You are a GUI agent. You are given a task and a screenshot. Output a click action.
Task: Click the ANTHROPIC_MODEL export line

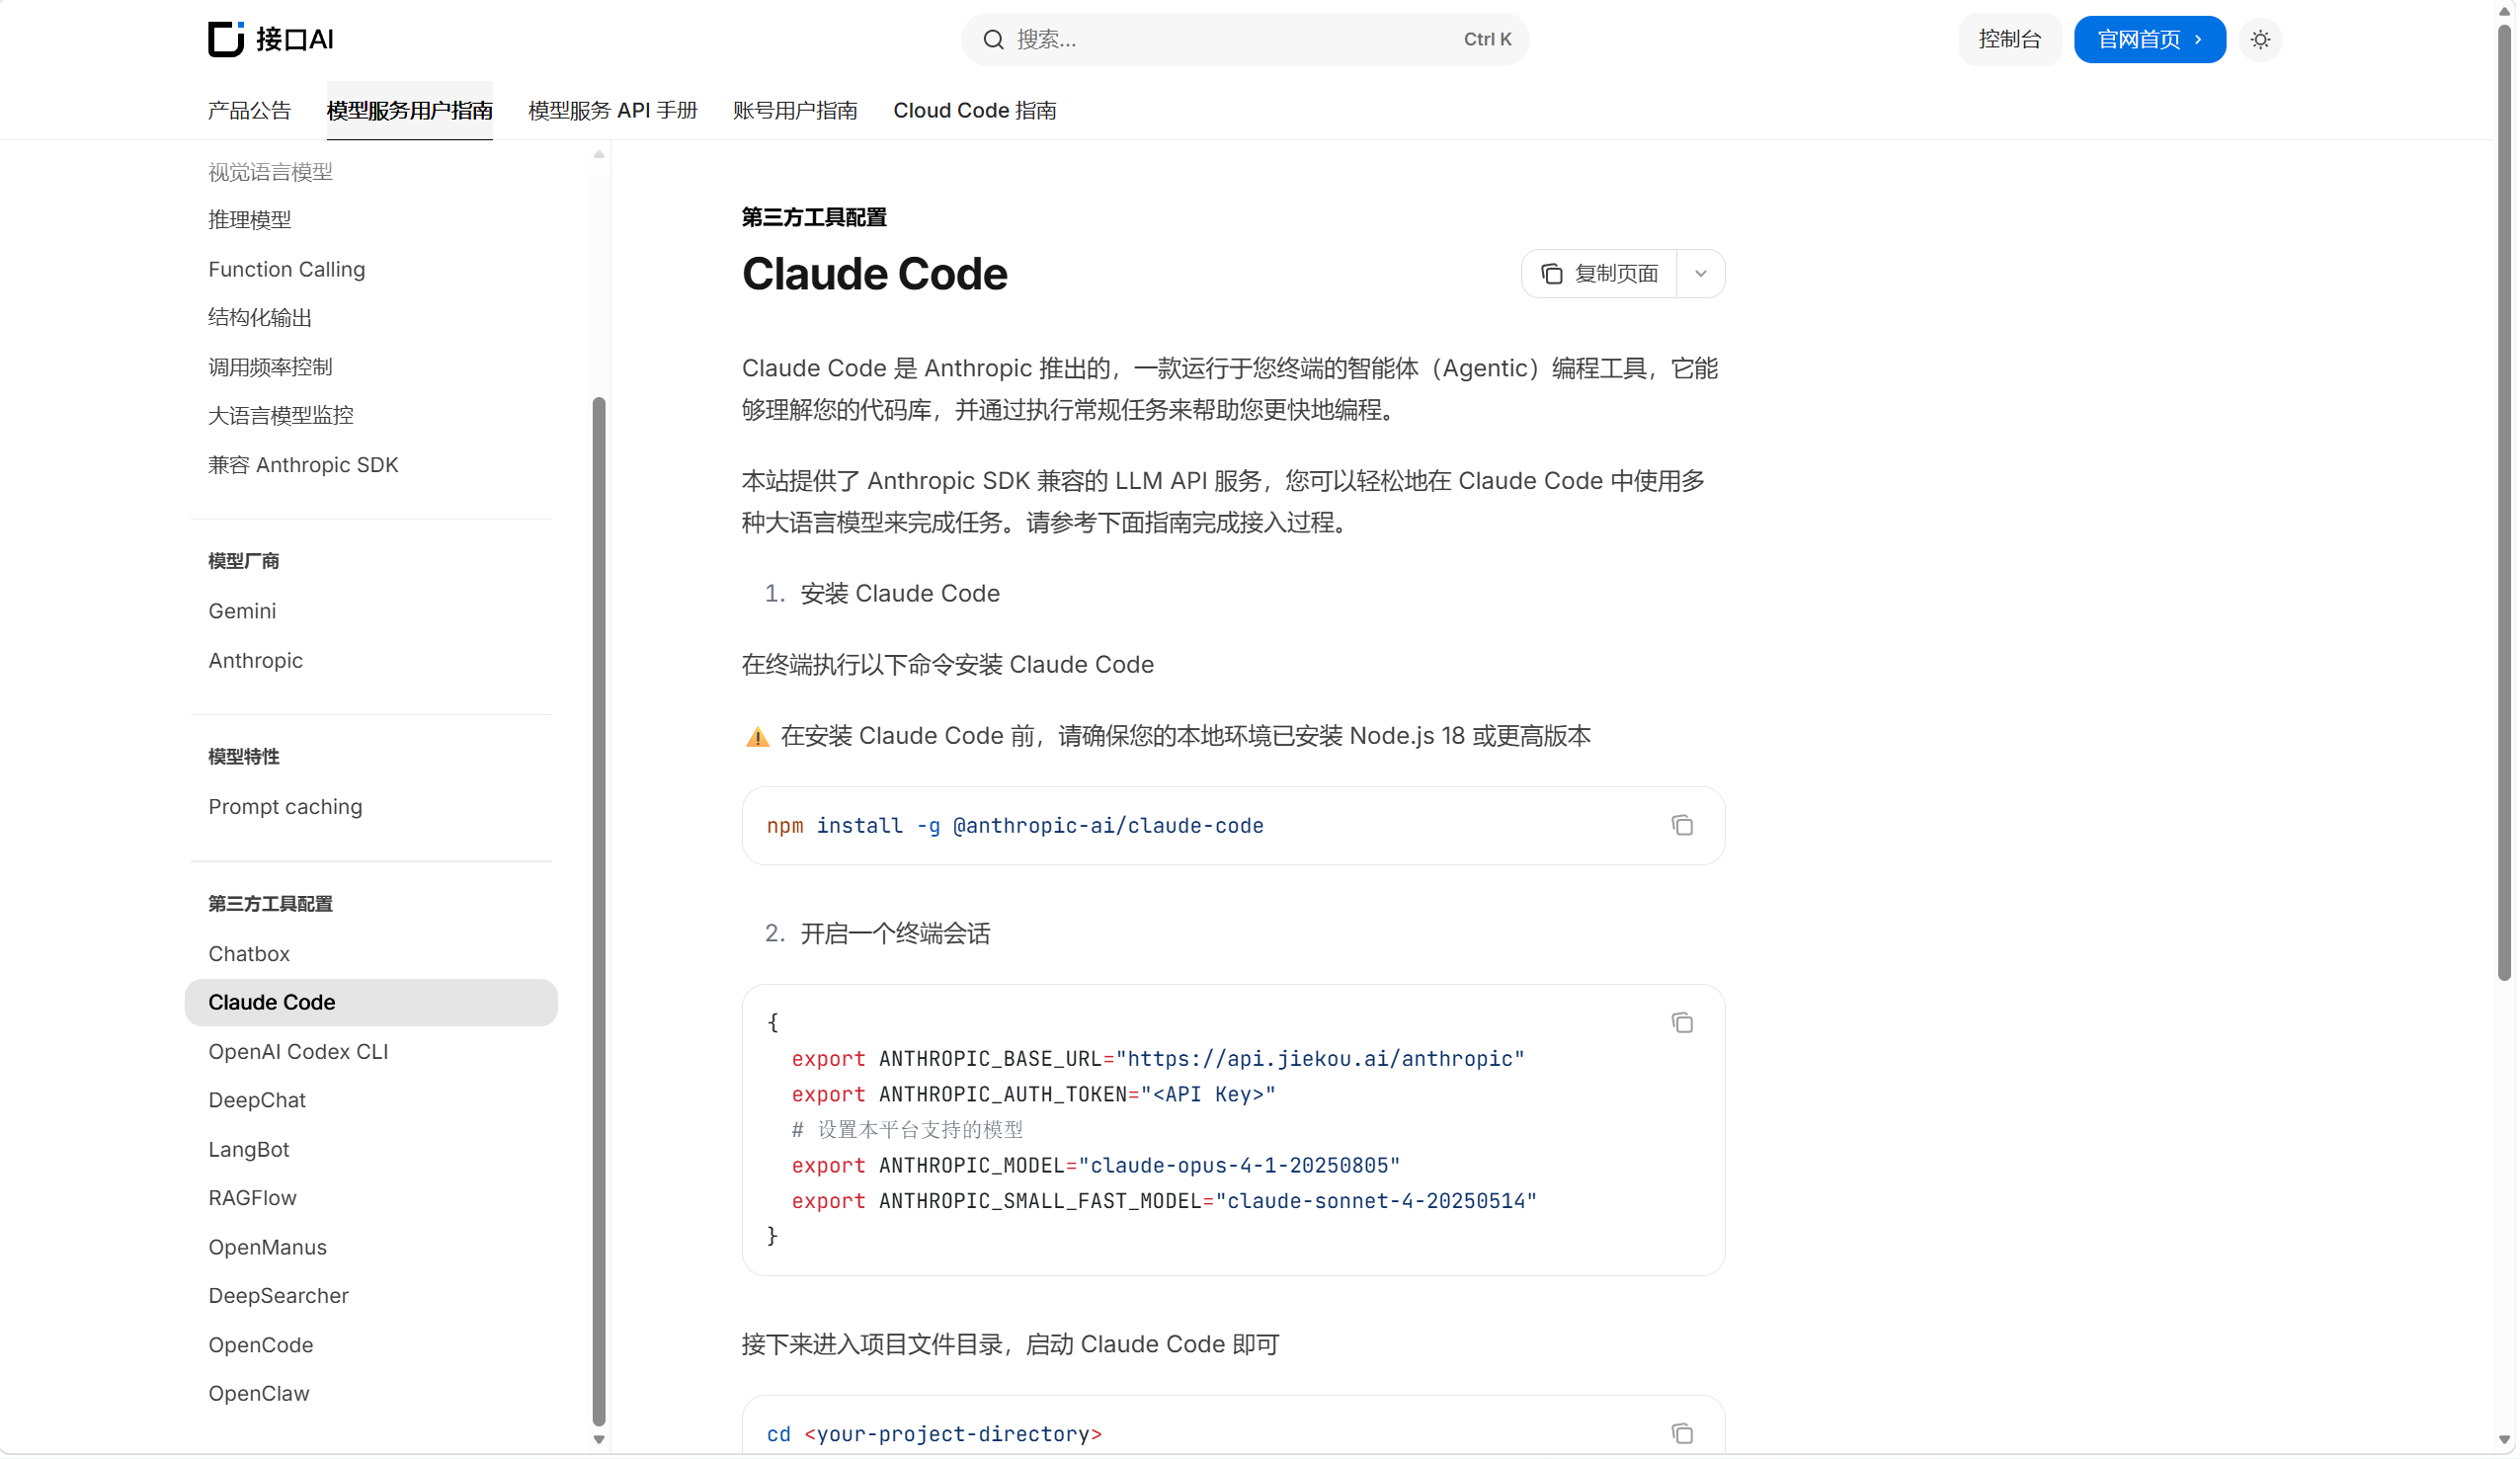[1097, 1167]
